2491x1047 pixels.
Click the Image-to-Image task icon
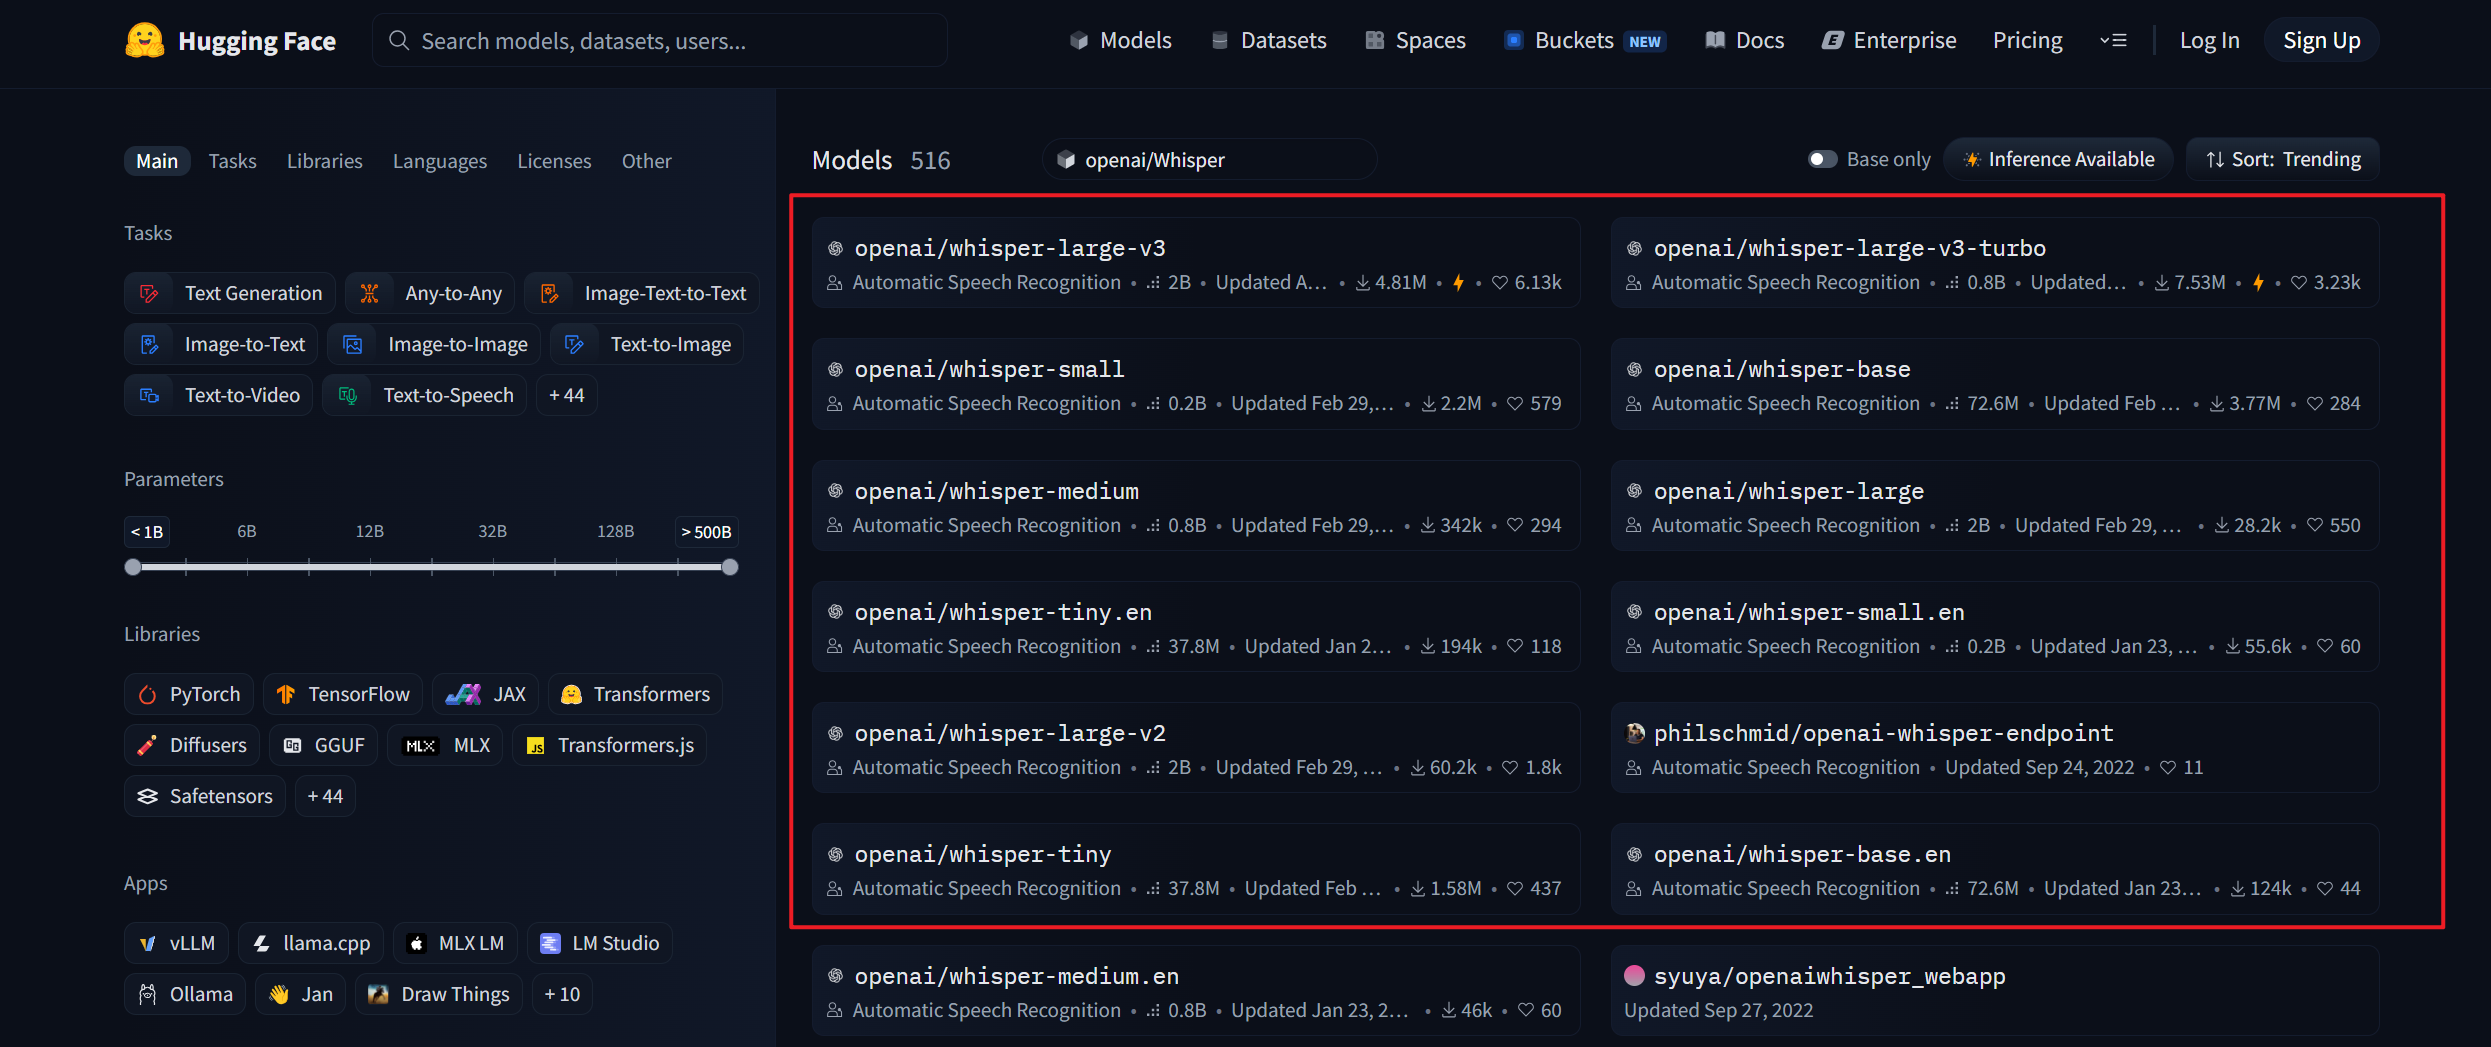[352, 344]
